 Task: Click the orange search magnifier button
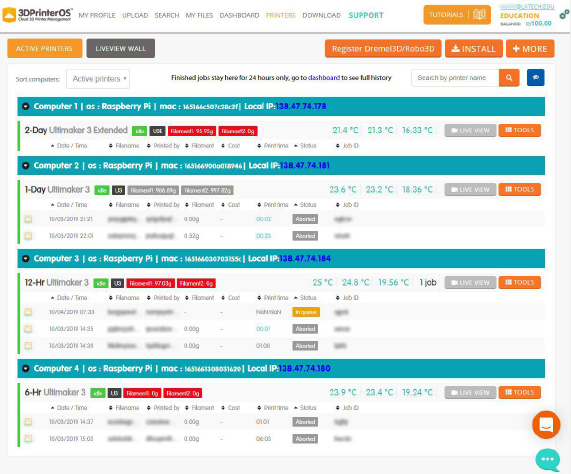pyautogui.click(x=509, y=78)
